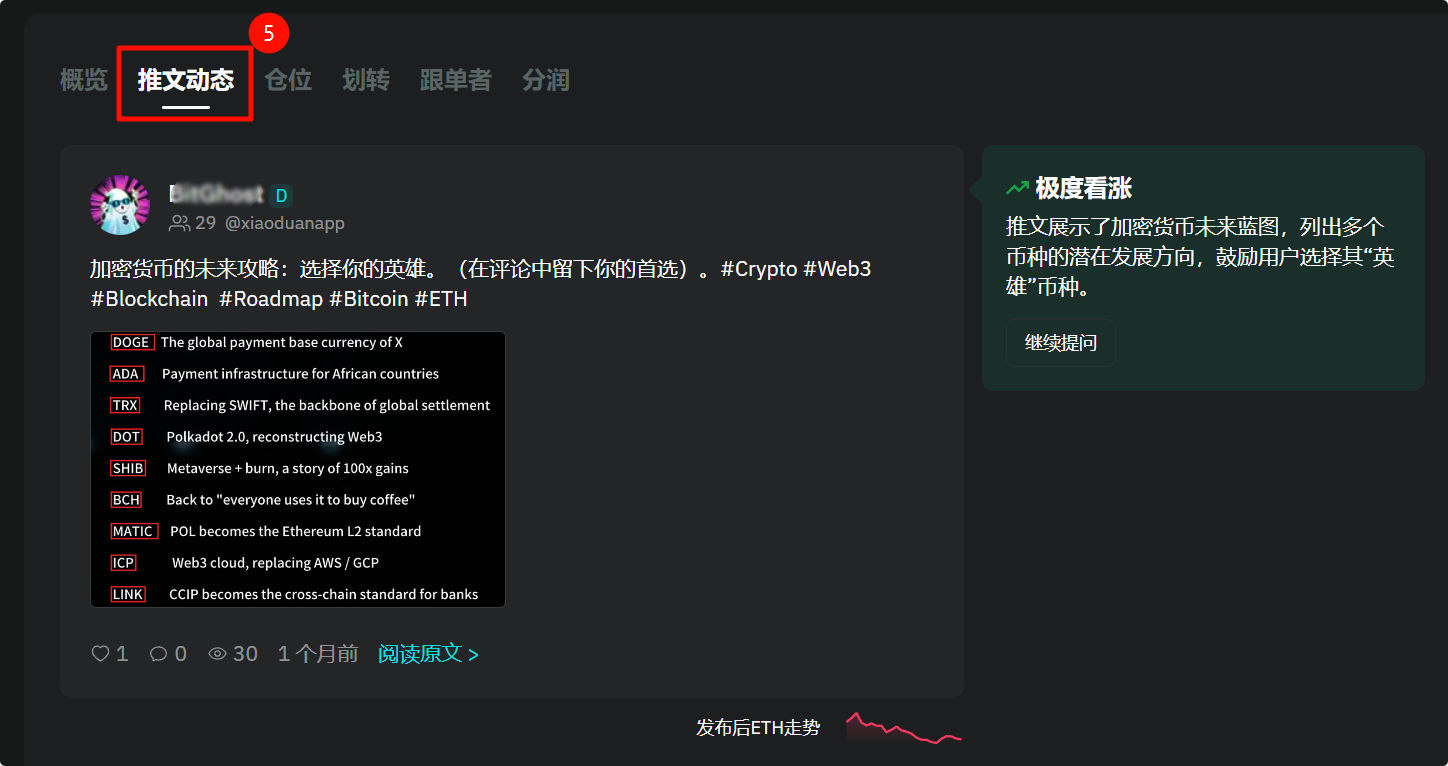Click the heart like icon

(x=100, y=654)
